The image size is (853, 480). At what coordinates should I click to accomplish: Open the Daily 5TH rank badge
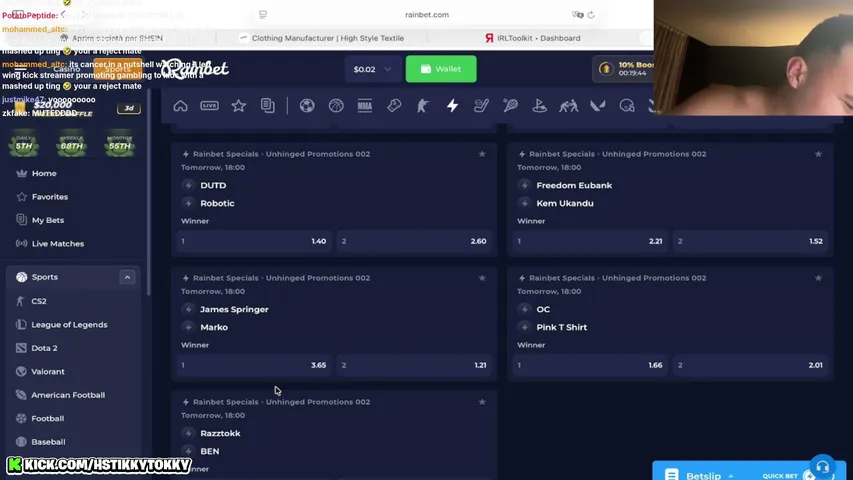(x=24, y=144)
